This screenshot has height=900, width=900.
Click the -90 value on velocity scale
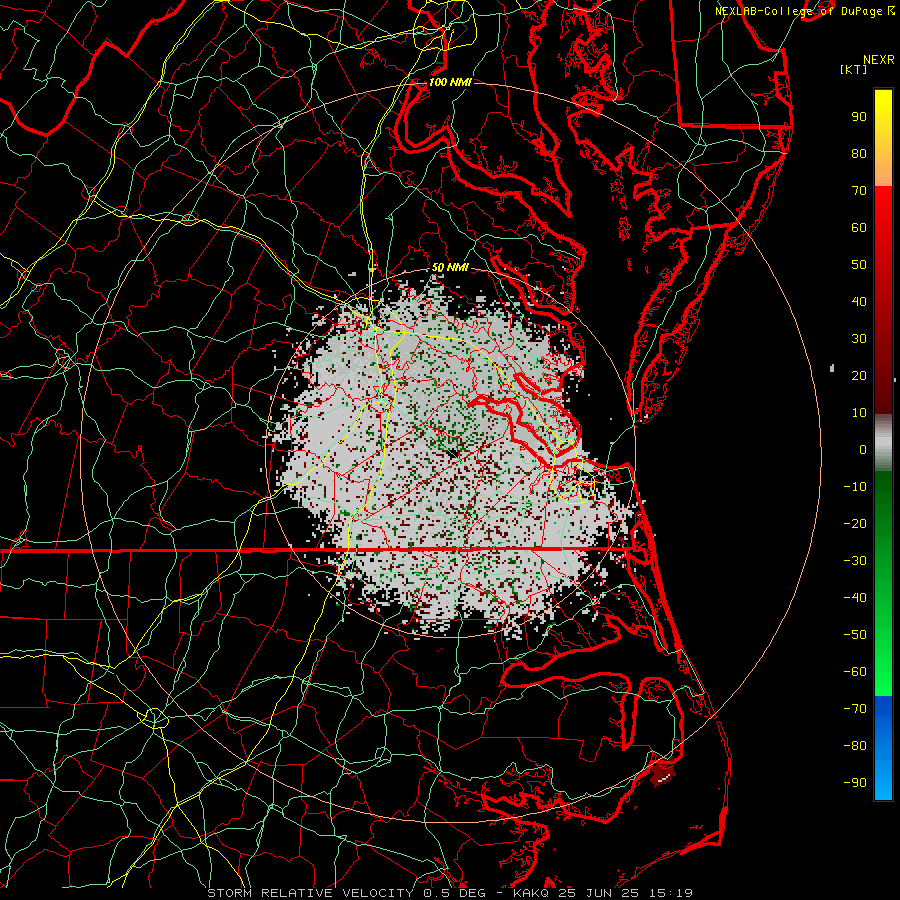(x=855, y=783)
